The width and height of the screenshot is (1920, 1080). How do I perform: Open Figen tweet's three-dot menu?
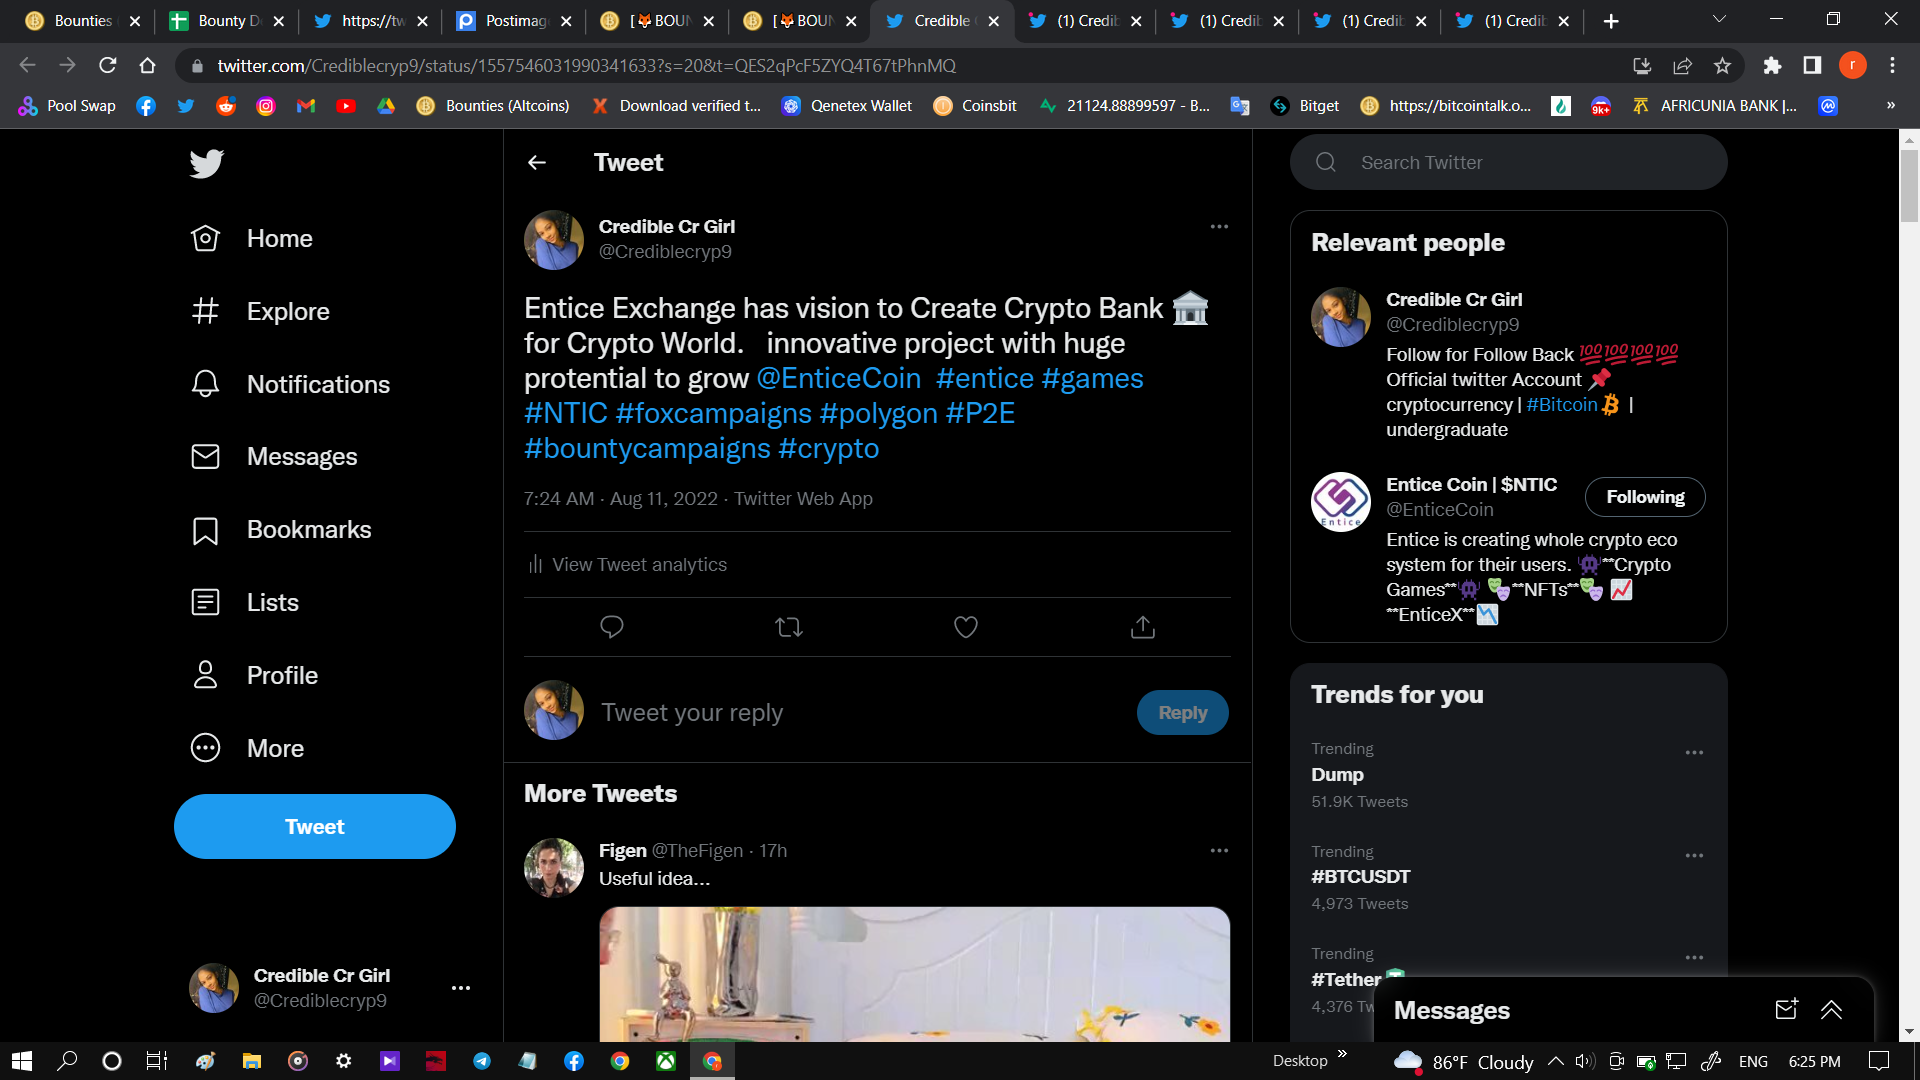[1219, 851]
